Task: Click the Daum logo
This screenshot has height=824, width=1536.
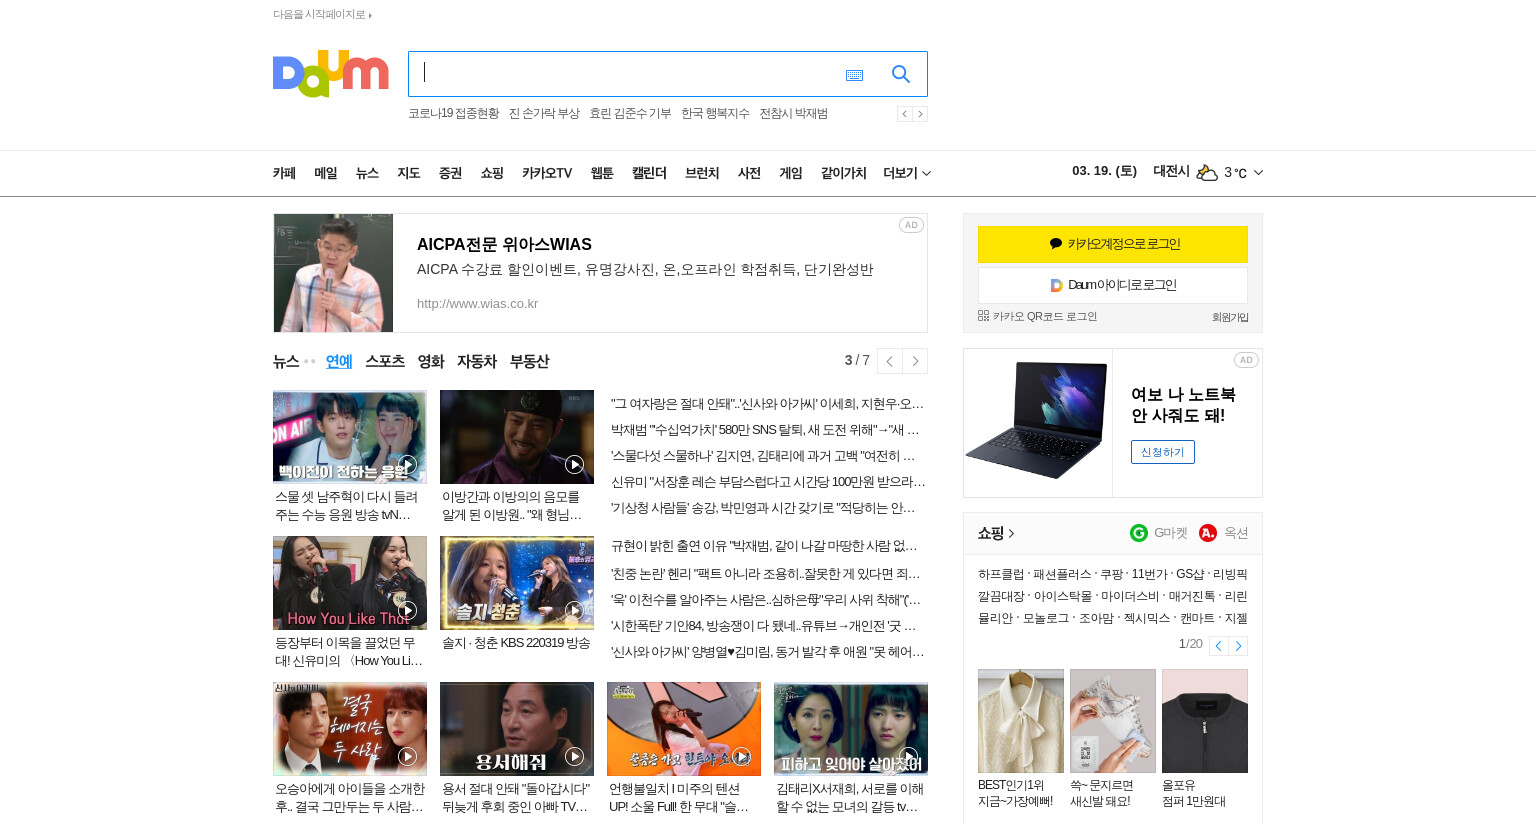Action: click(x=330, y=73)
